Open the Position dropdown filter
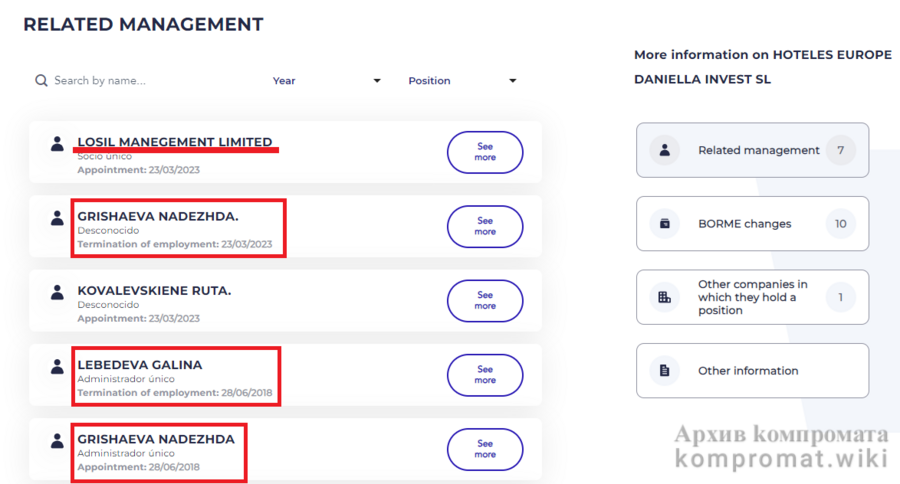Screen dimensions: 900x484 tap(462, 81)
